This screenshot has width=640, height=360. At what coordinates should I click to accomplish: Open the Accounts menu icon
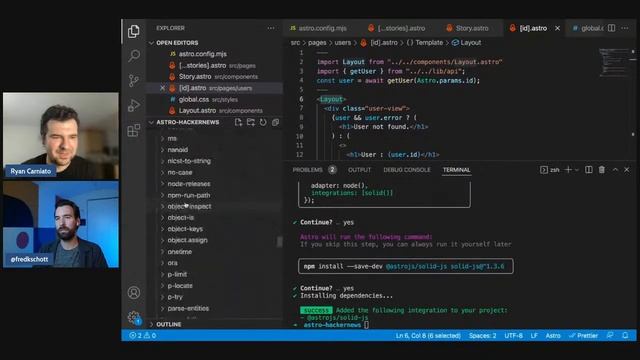coord(134,293)
